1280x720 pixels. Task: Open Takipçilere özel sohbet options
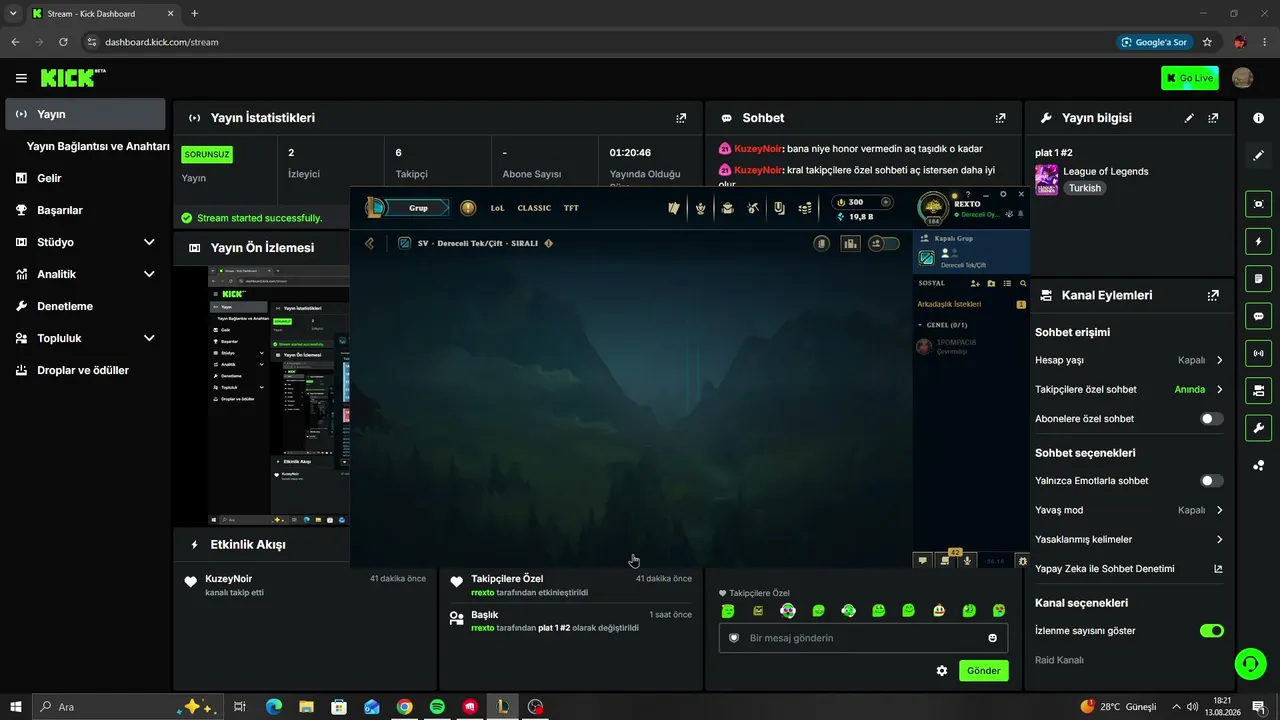click(x=1129, y=389)
